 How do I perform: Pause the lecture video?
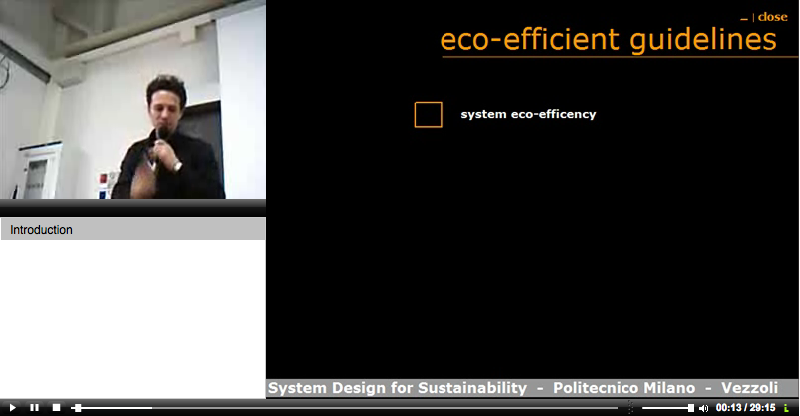coord(34,408)
